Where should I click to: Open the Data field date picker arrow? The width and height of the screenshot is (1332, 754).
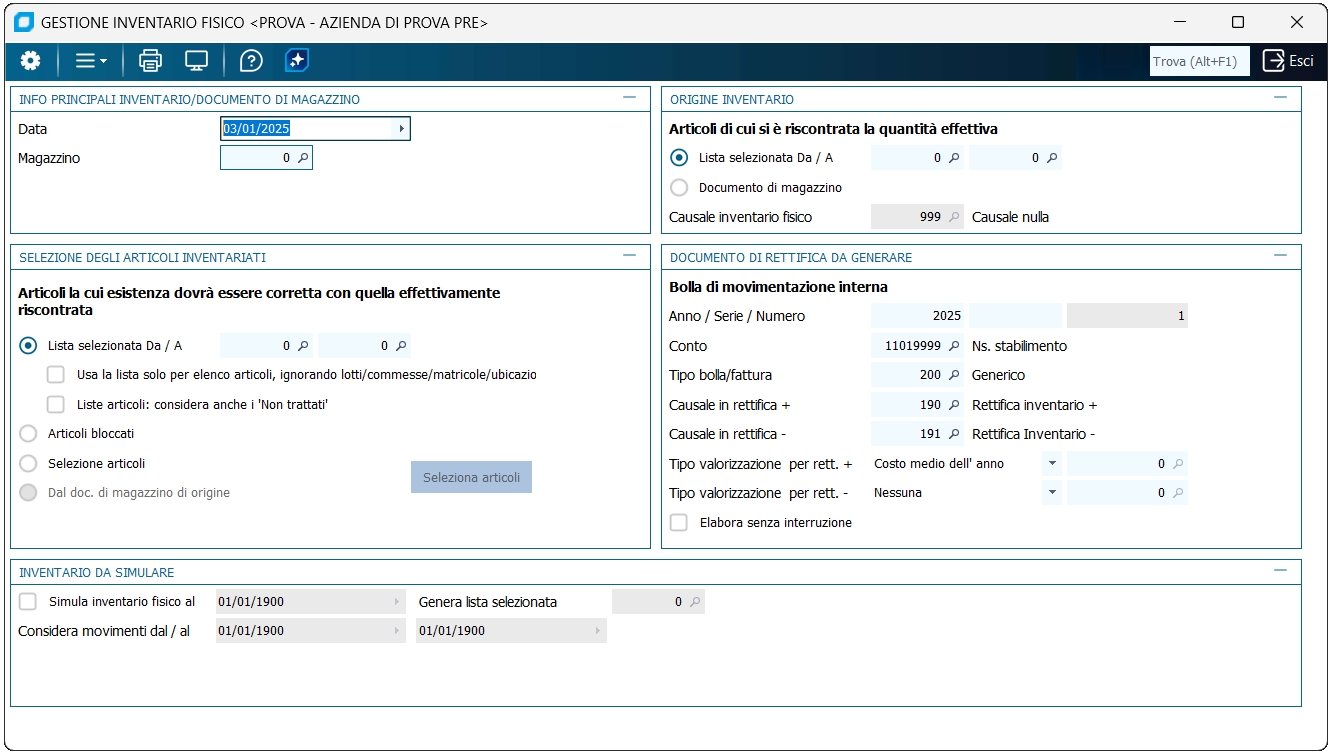coord(401,129)
